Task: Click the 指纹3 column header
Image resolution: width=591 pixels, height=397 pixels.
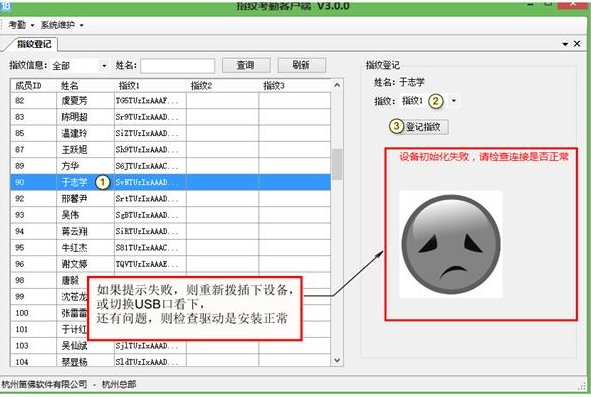Action: pos(295,86)
